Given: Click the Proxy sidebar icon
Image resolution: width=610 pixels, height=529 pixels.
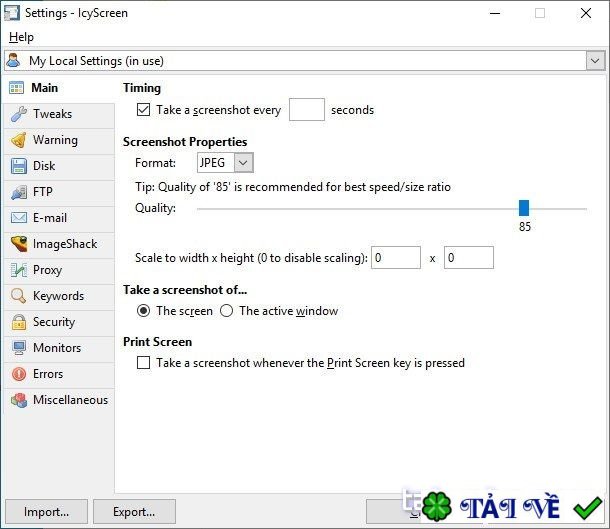Looking at the screenshot, I should coord(19,270).
